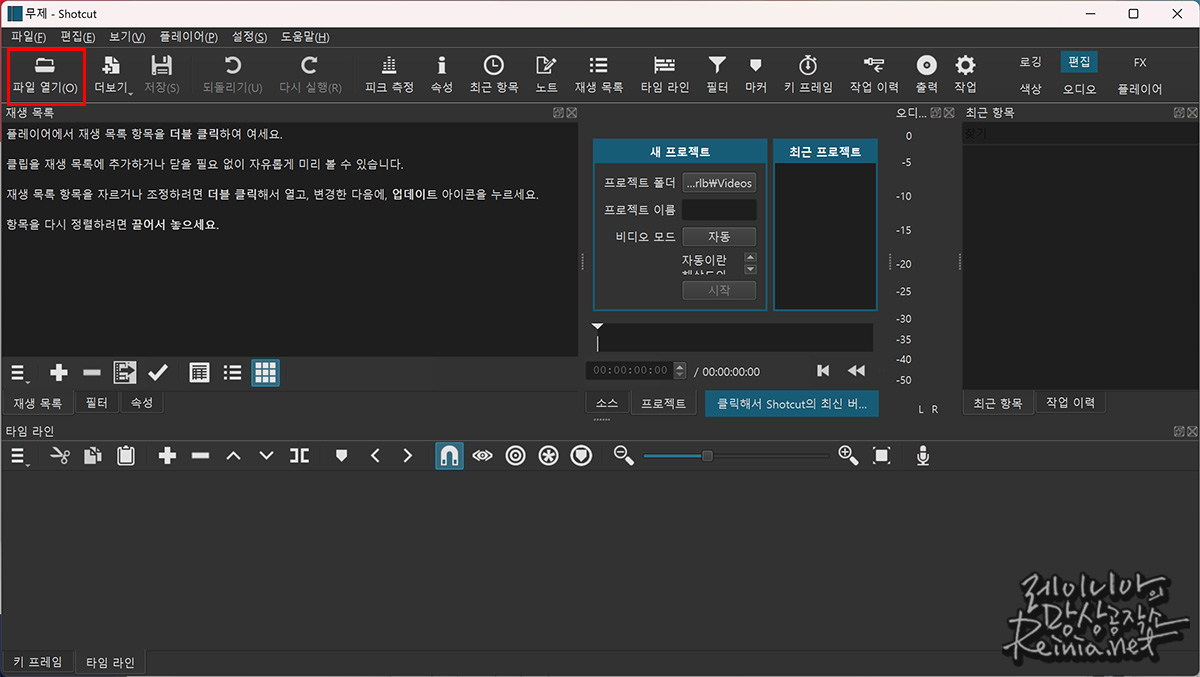The height and width of the screenshot is (677, 1200).
Task: Open the 비디오 모드 자동 dropdown
Action: pos(718,236)
